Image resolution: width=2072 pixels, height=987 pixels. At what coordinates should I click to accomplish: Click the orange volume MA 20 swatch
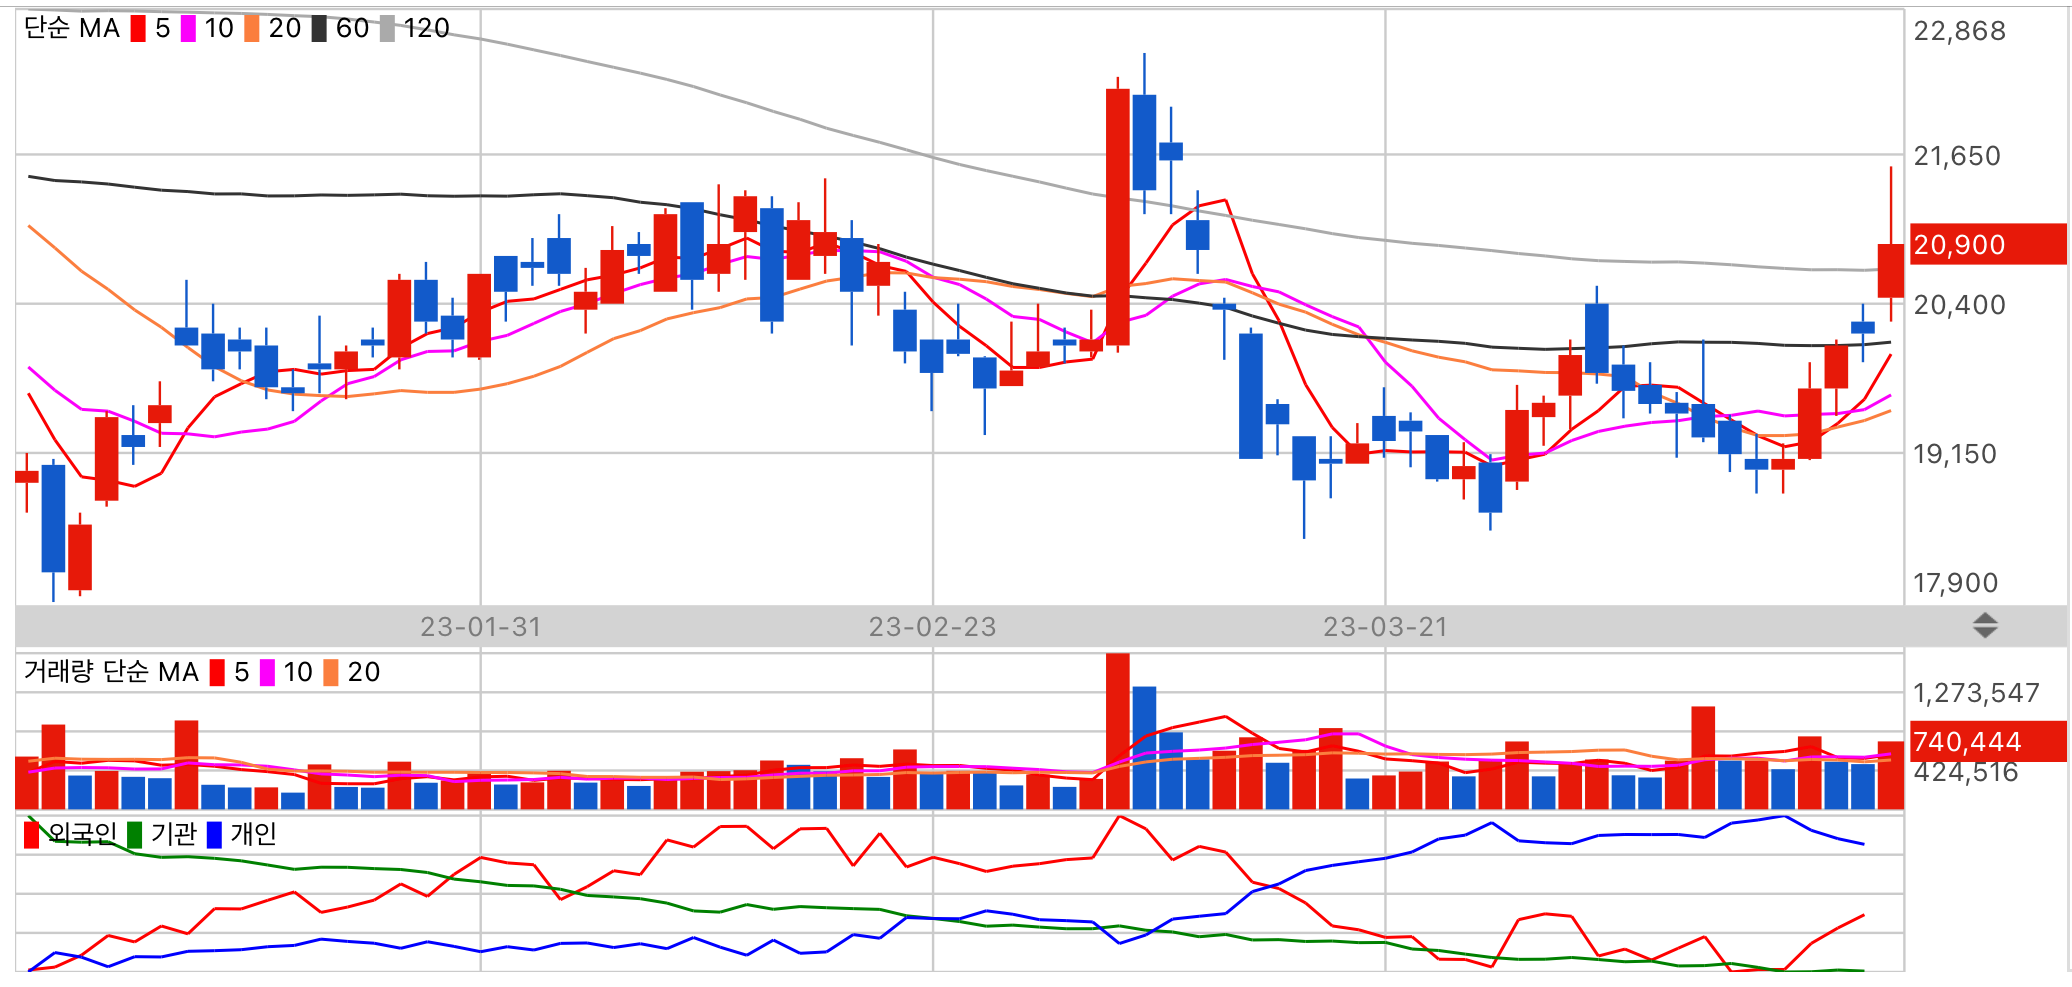click(x=331, y=672)
